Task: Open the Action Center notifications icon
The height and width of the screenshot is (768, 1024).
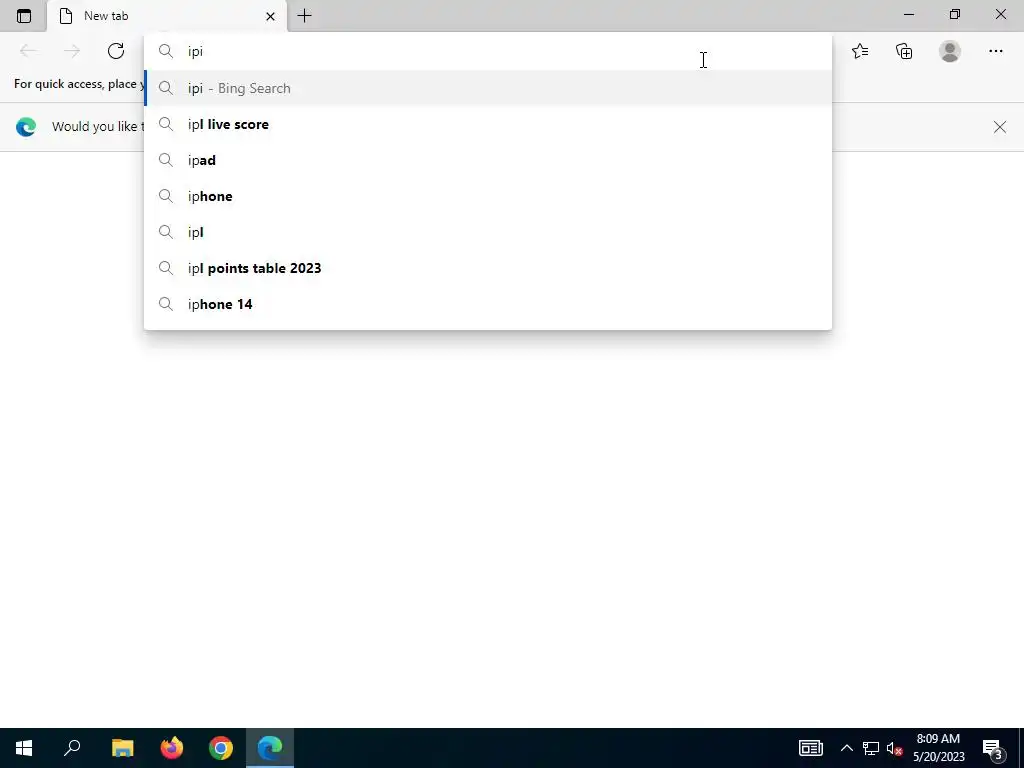Action: tap(993, 748)
